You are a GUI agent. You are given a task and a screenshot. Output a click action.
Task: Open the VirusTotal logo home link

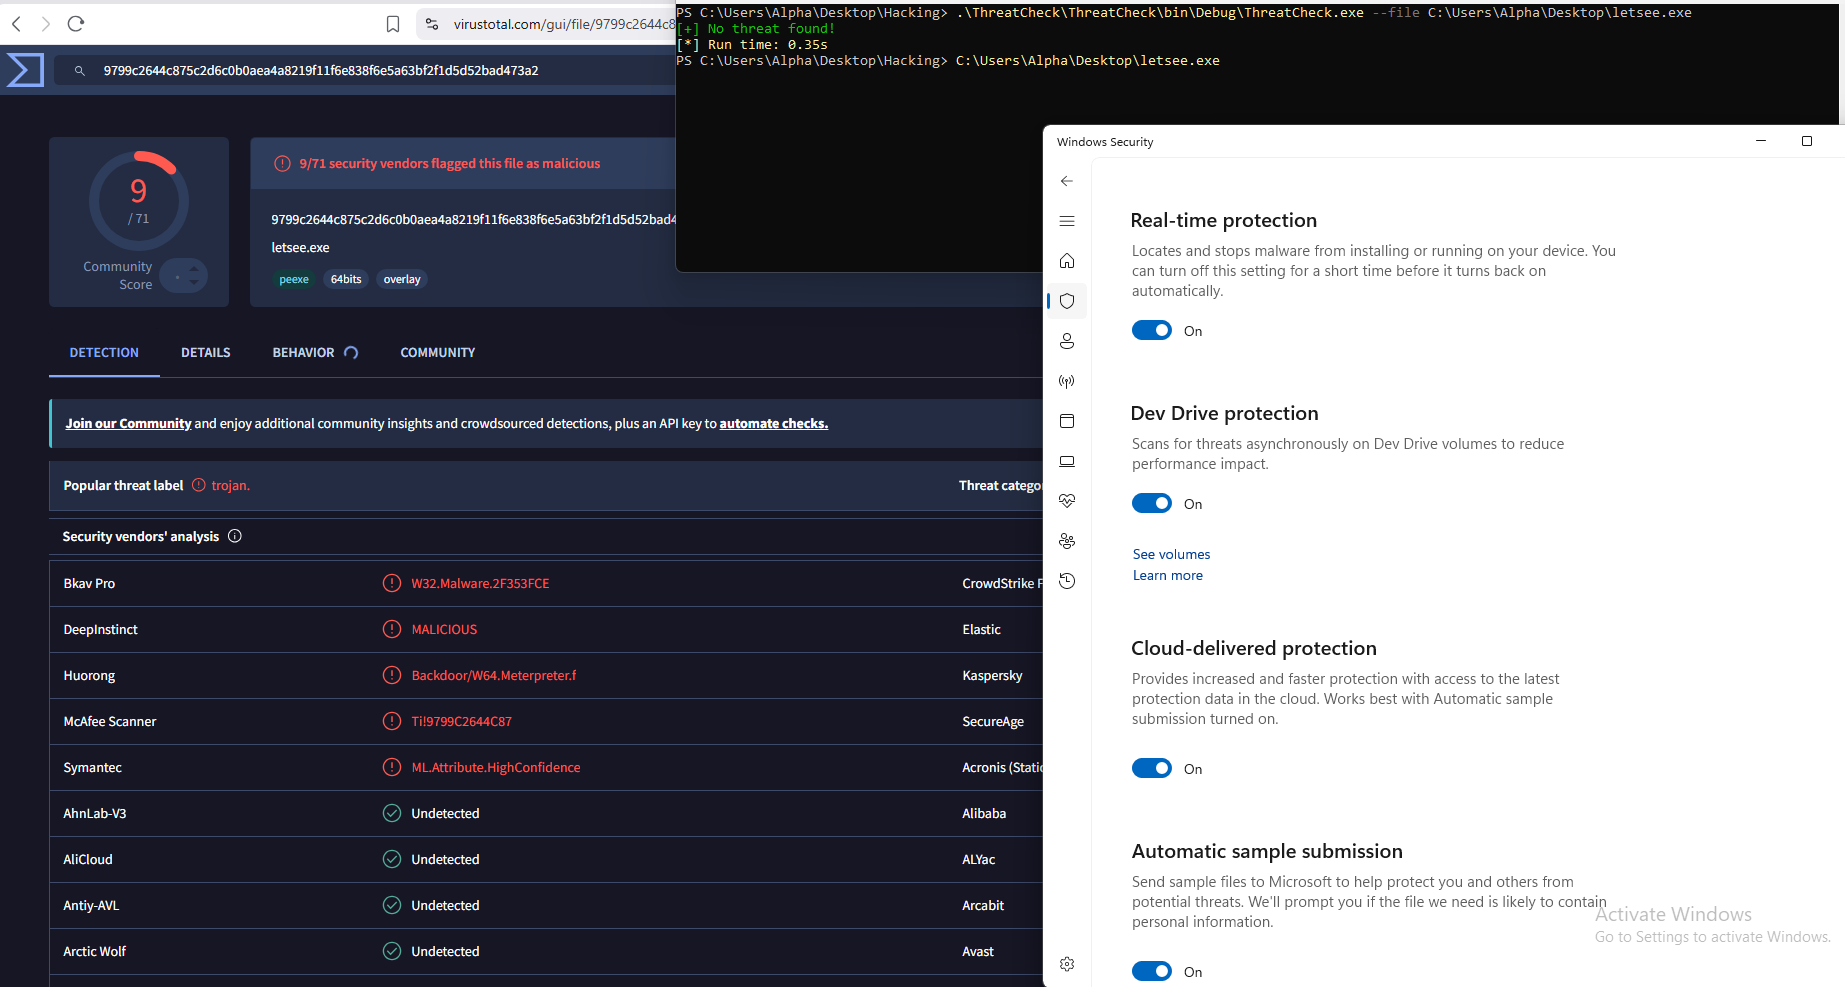tap(25, 70)
